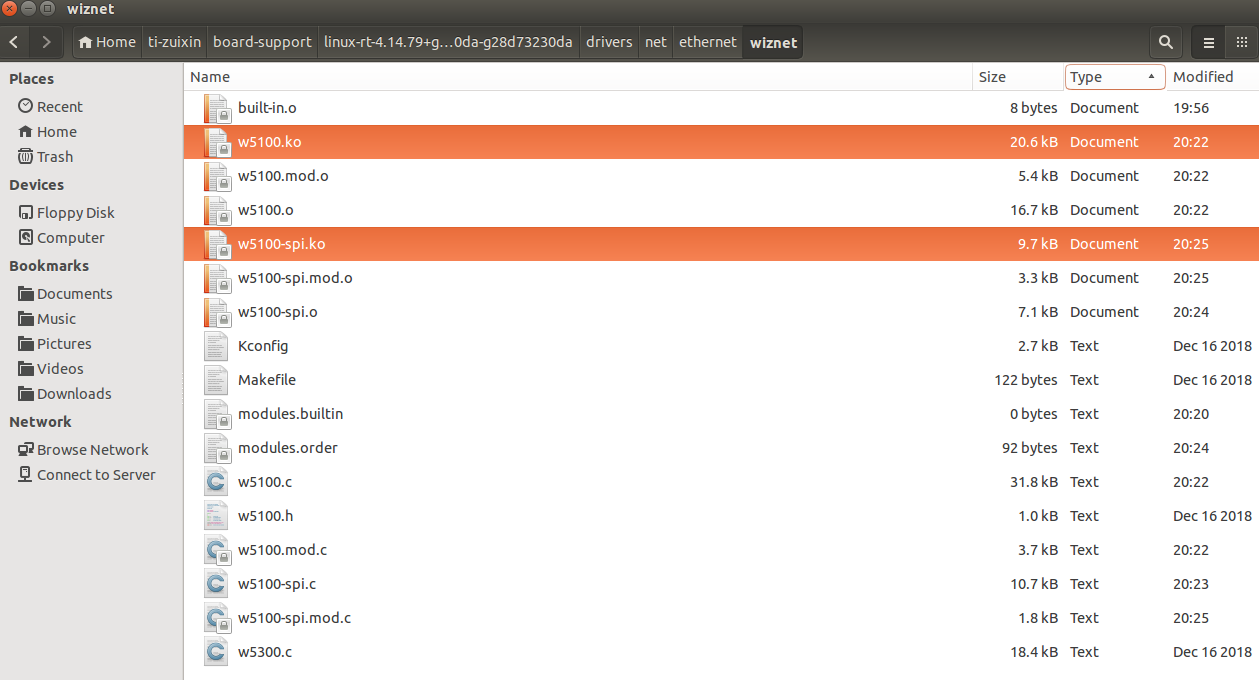Click the Makefile text file icon
The image size is (1259, 680).
216,380
